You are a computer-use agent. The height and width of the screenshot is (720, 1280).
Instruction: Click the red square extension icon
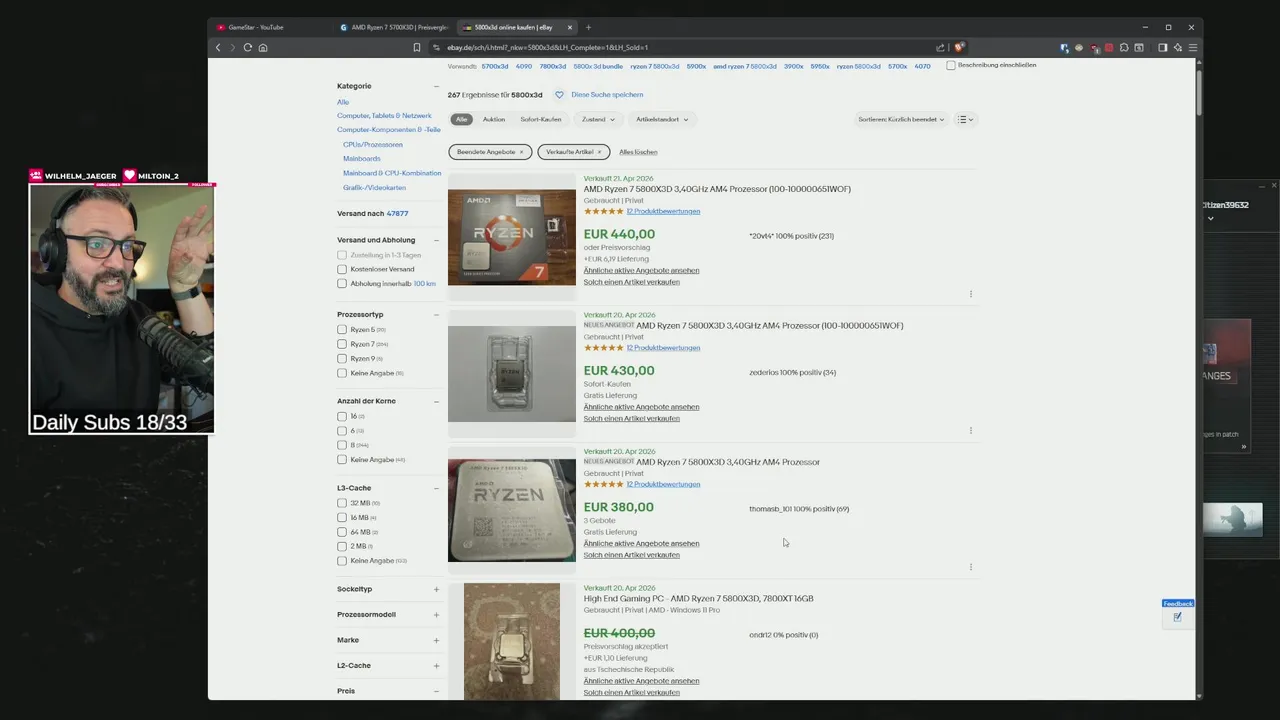click(x=1108, y=47)
